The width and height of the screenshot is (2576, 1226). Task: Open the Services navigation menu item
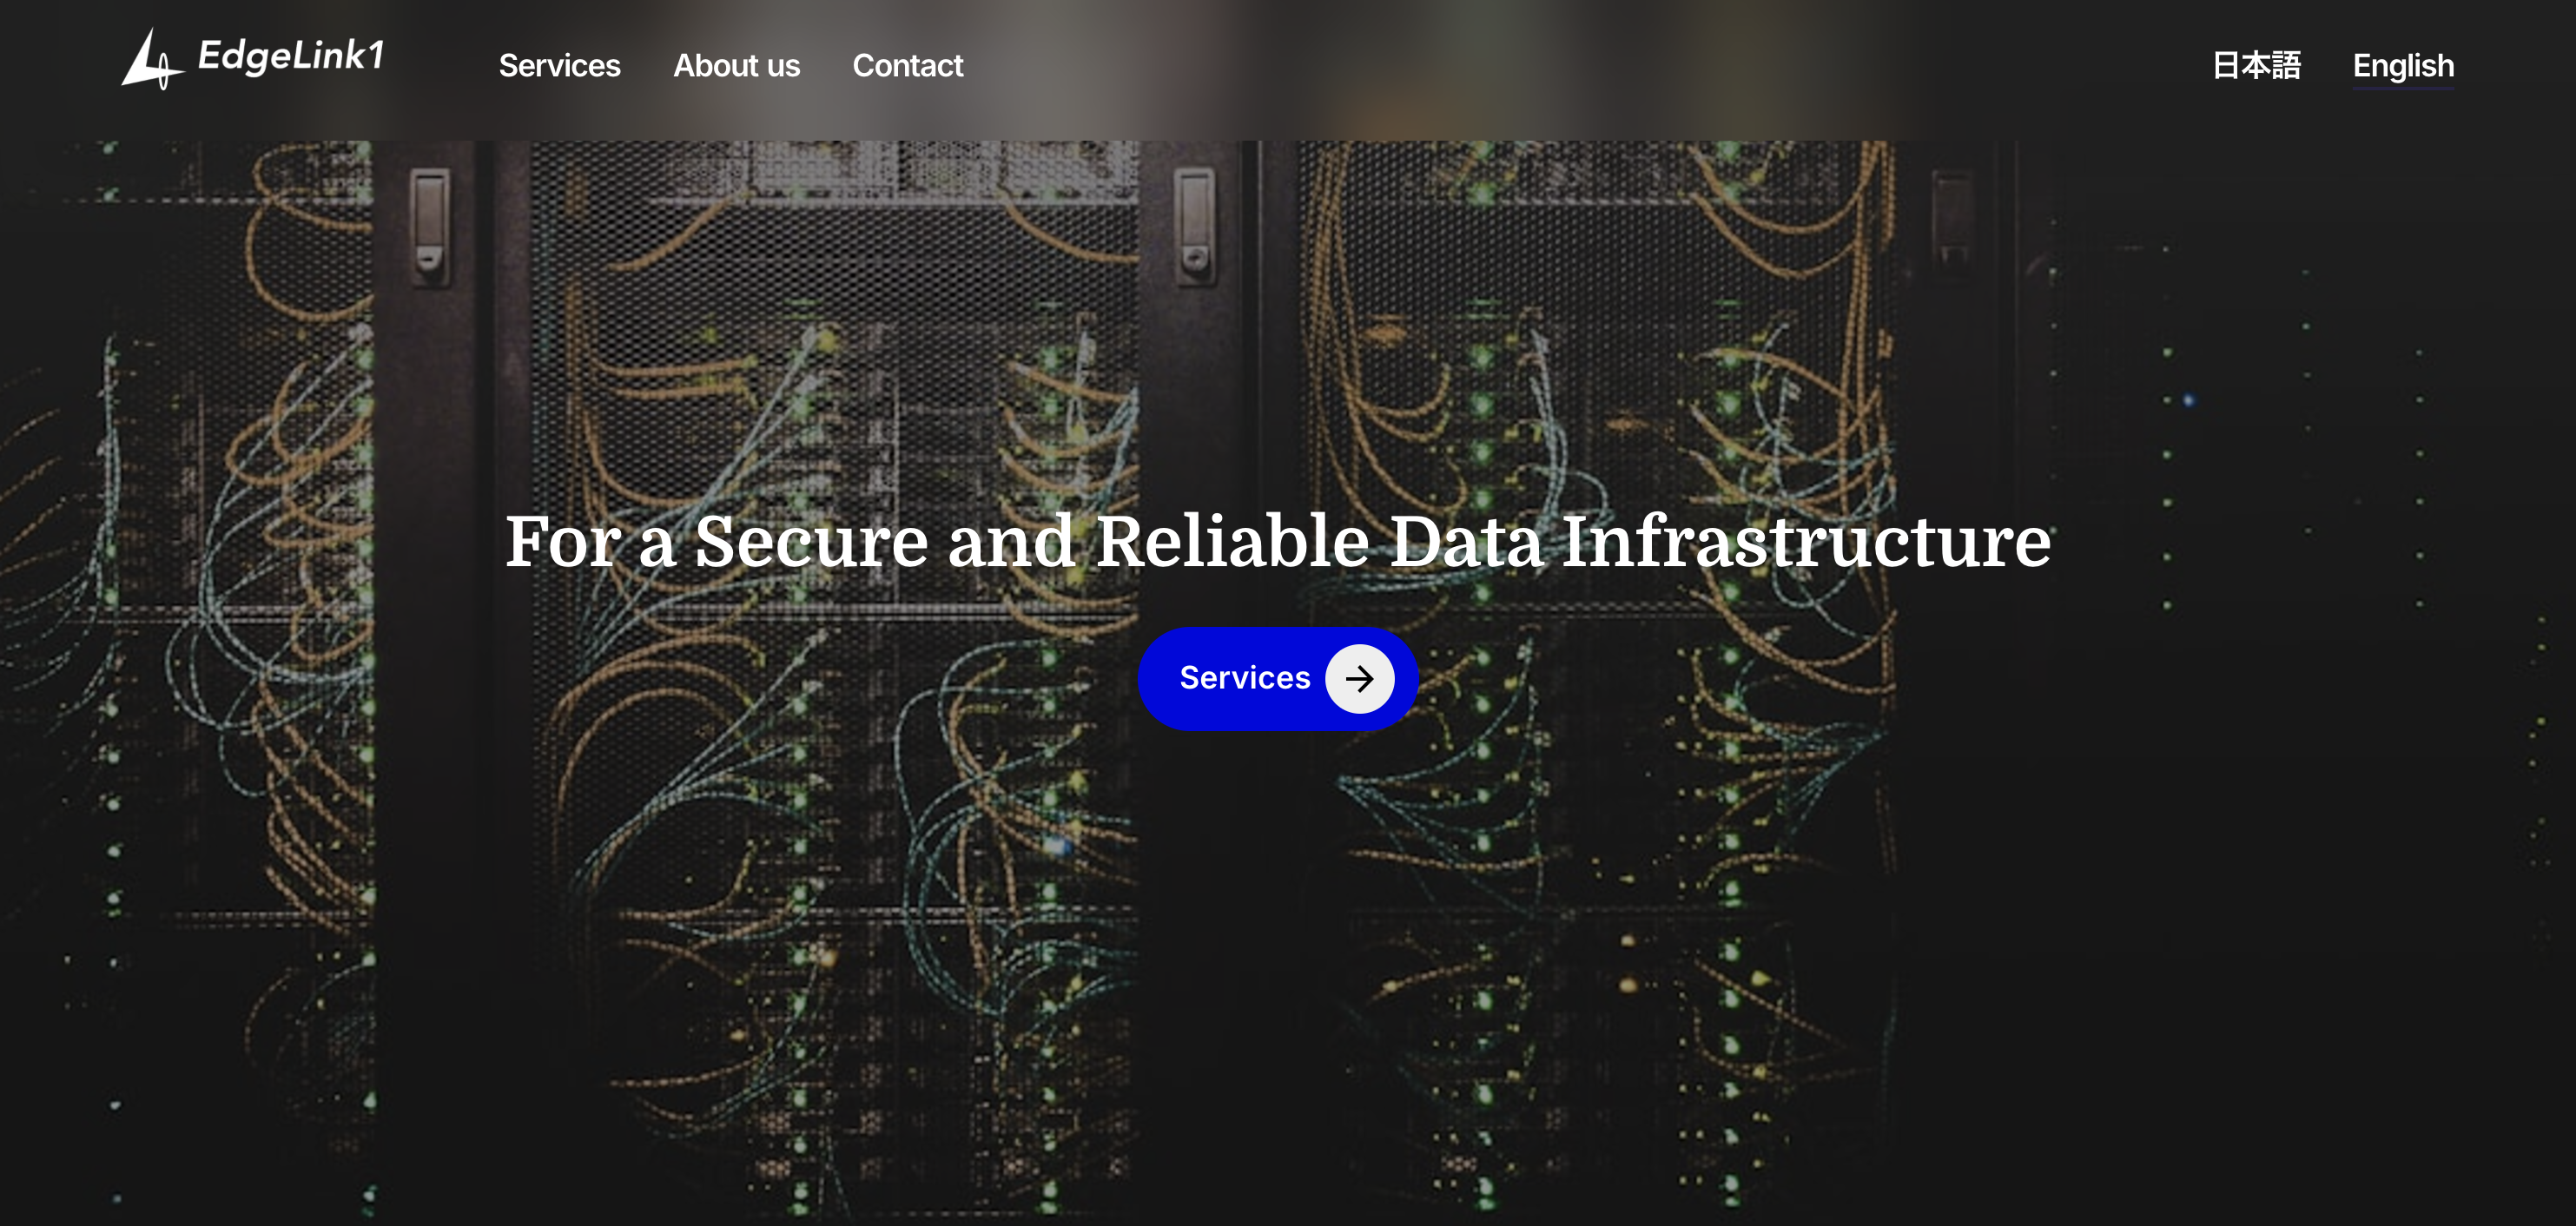(x=559, y=66)
